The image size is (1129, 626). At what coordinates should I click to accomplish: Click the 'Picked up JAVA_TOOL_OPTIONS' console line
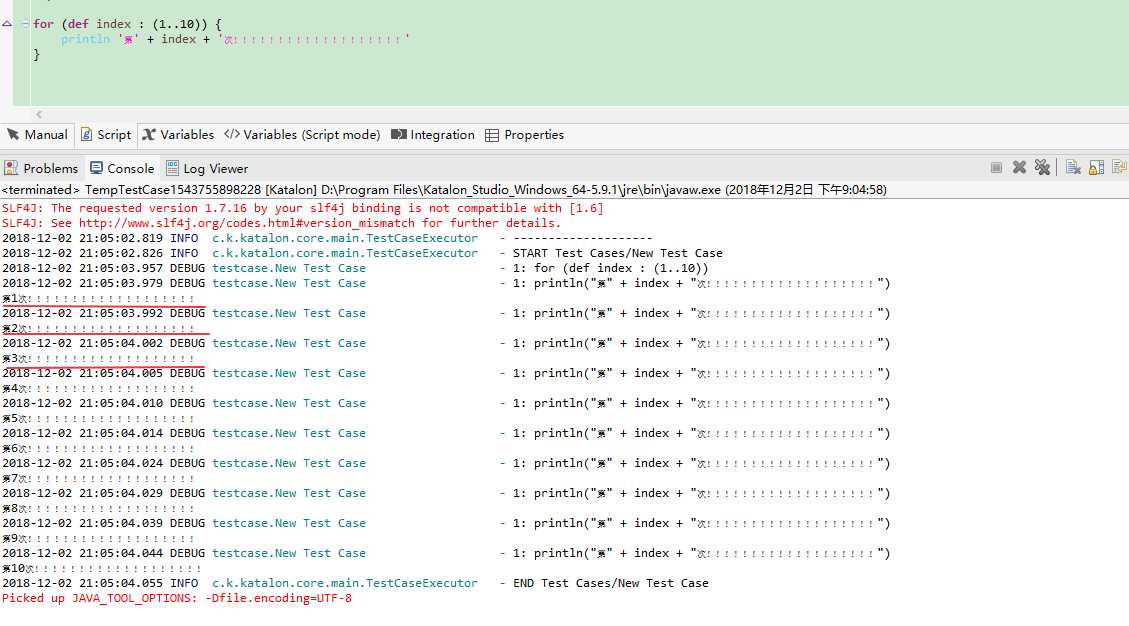tap(177, 598)
